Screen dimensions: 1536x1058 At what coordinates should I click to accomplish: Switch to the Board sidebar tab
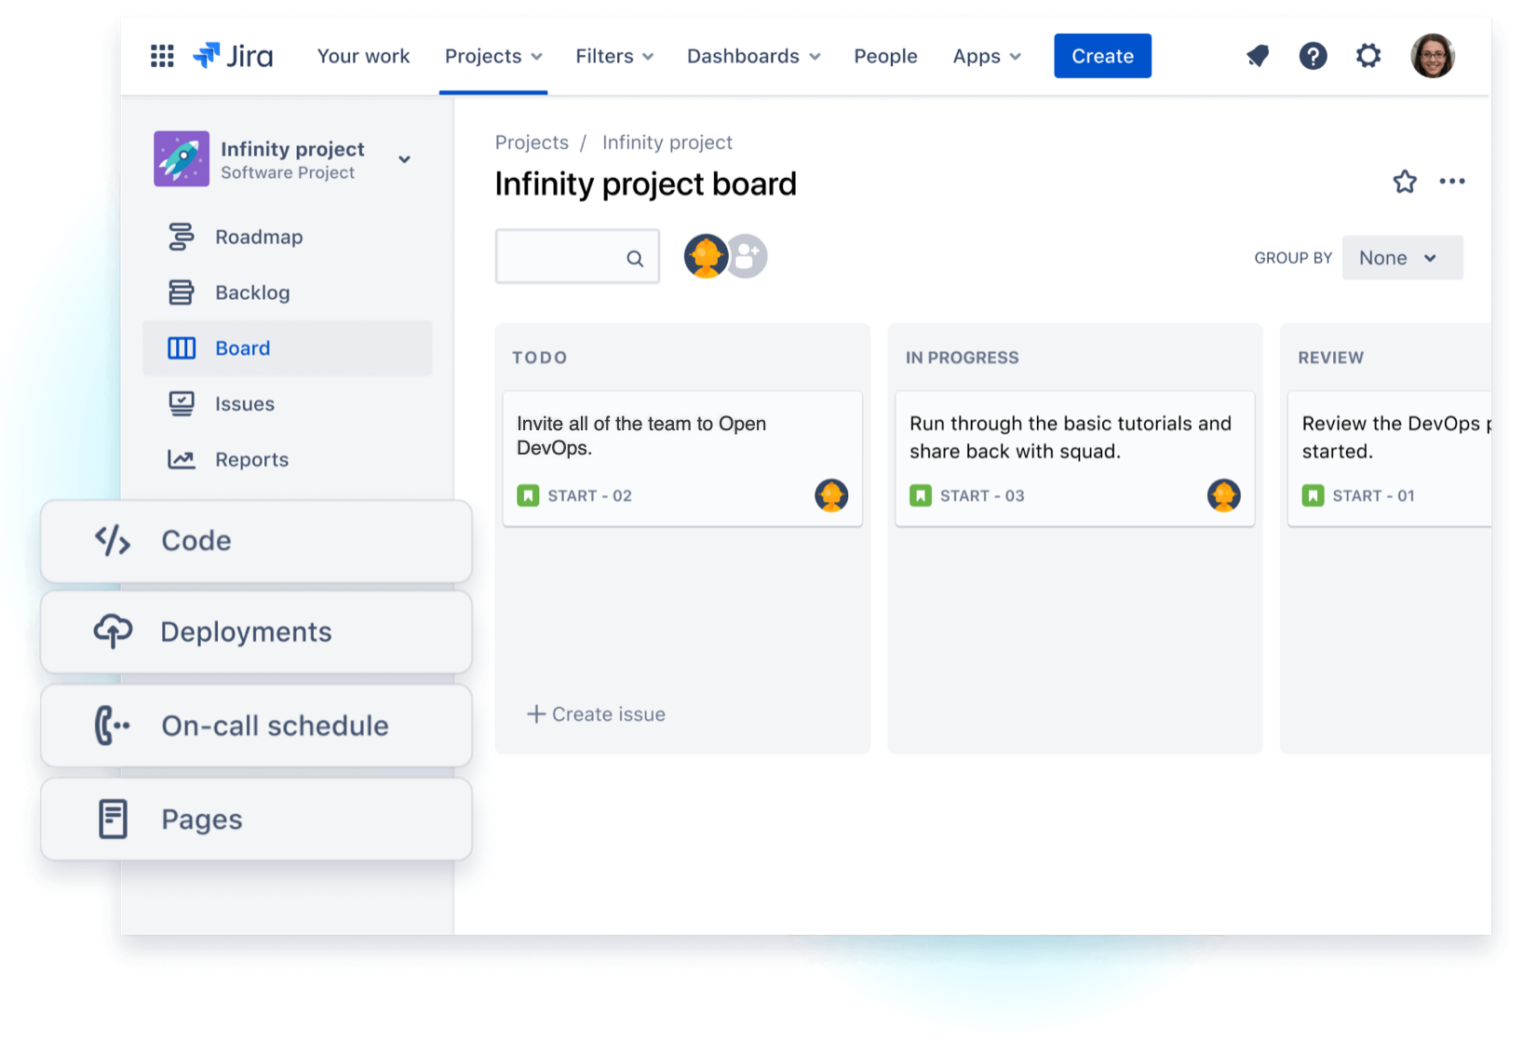(x=242, y=348)
